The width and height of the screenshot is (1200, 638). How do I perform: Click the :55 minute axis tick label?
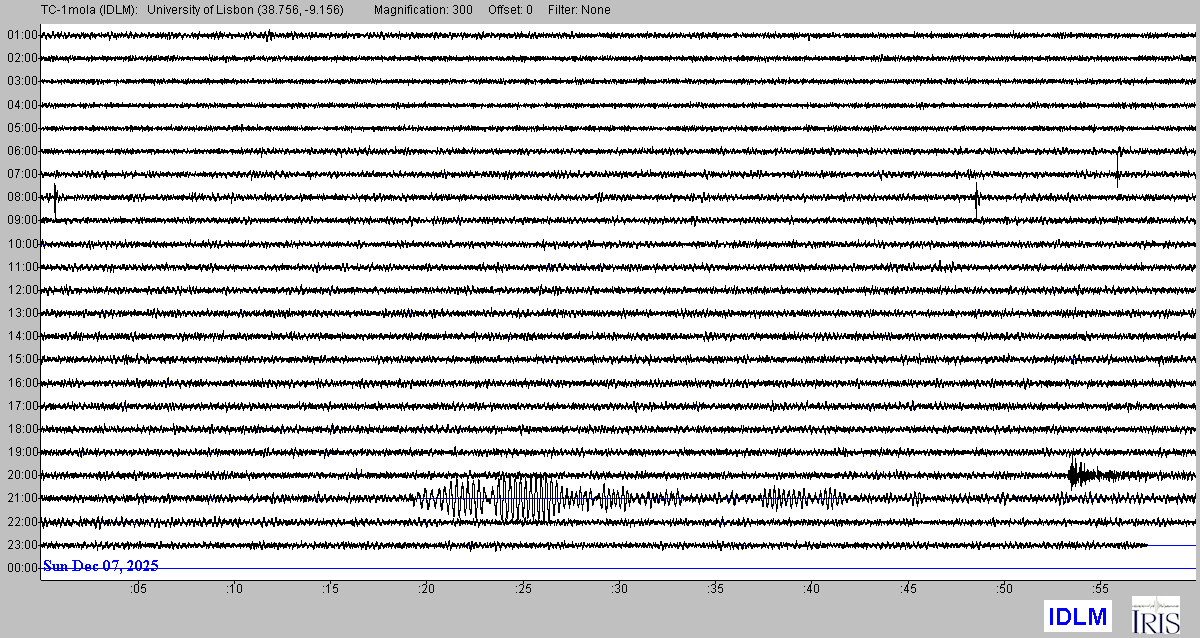1099,590
